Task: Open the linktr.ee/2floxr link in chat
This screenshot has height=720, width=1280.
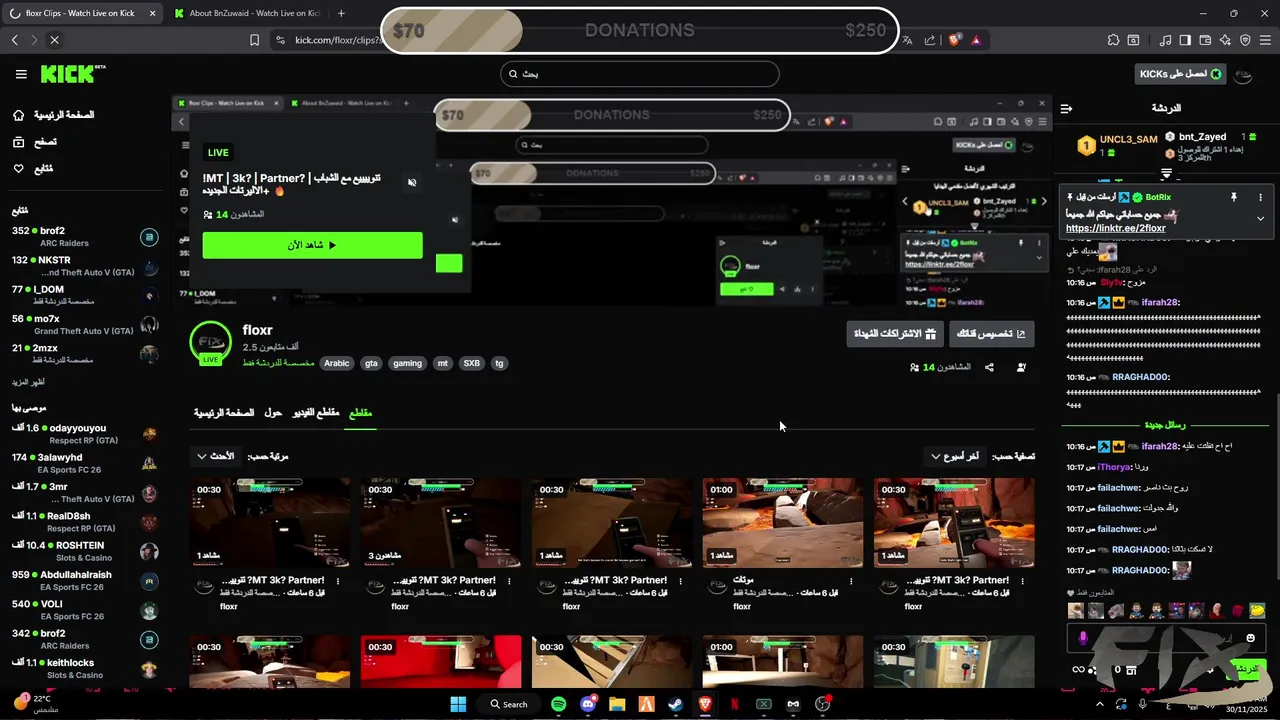Action: [1115, 228]
